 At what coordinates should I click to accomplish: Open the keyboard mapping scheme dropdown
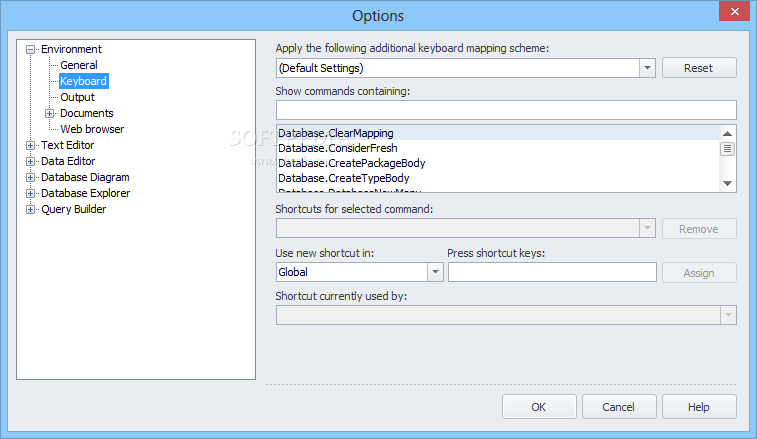[x=646, y=68]
